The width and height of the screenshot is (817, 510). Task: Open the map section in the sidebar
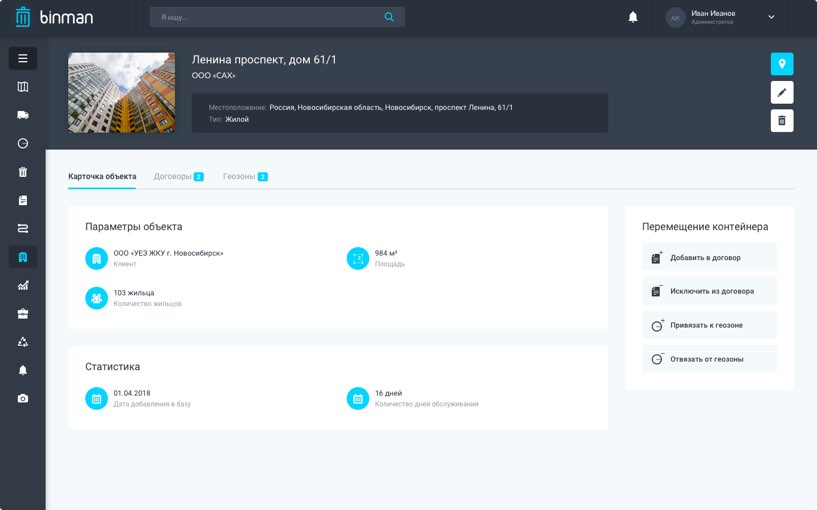pos(23,87)
